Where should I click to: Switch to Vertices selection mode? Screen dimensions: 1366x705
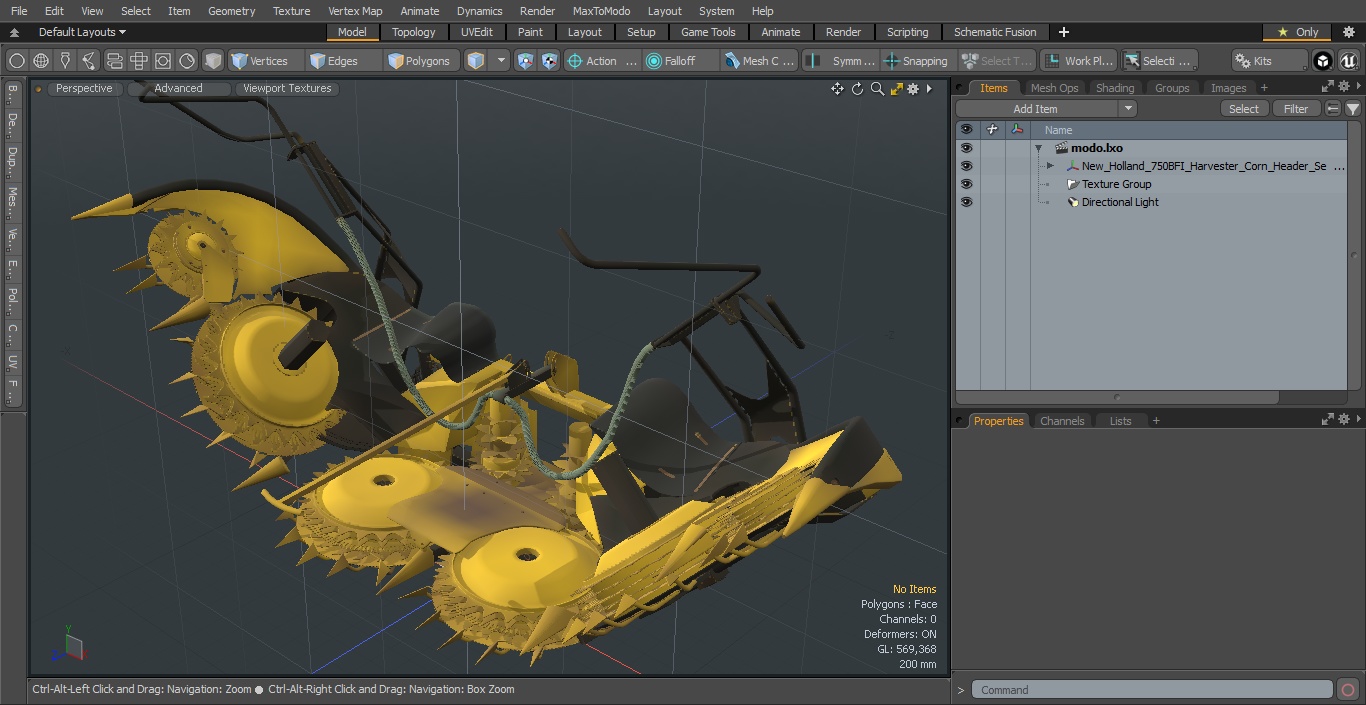(266, 61)
